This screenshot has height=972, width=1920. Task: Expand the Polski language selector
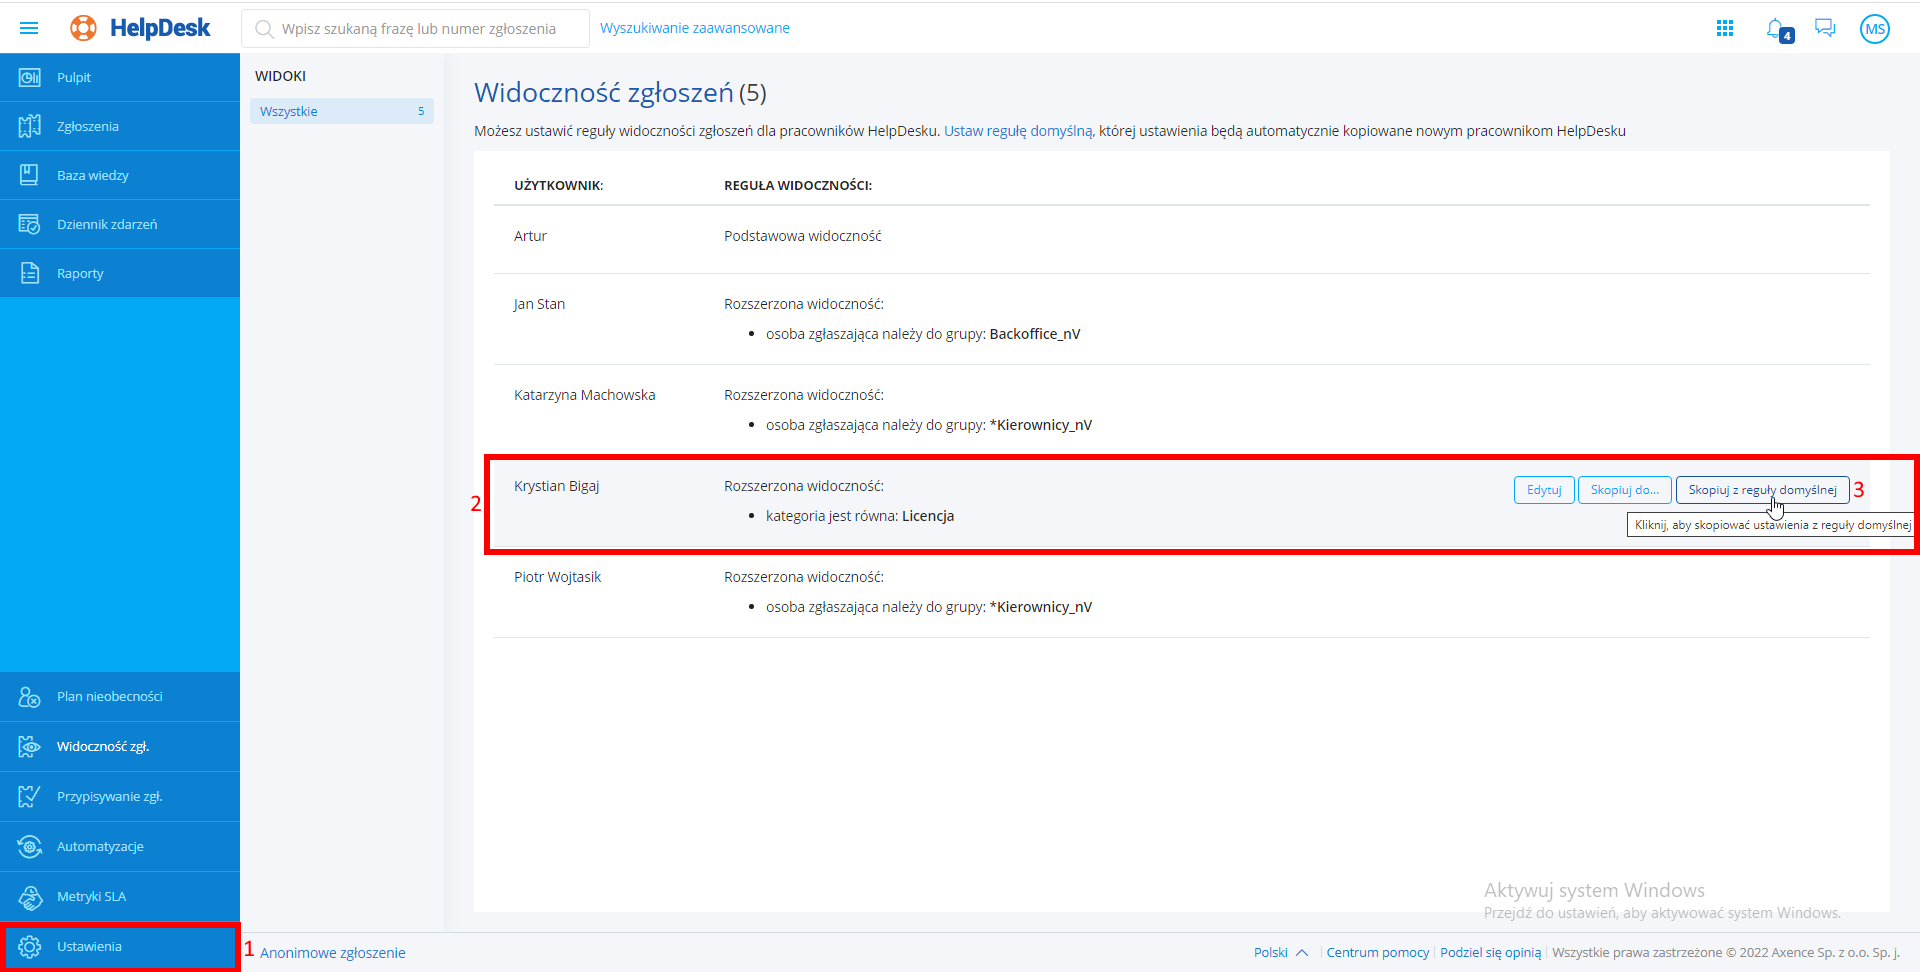tap(1280, 952)
